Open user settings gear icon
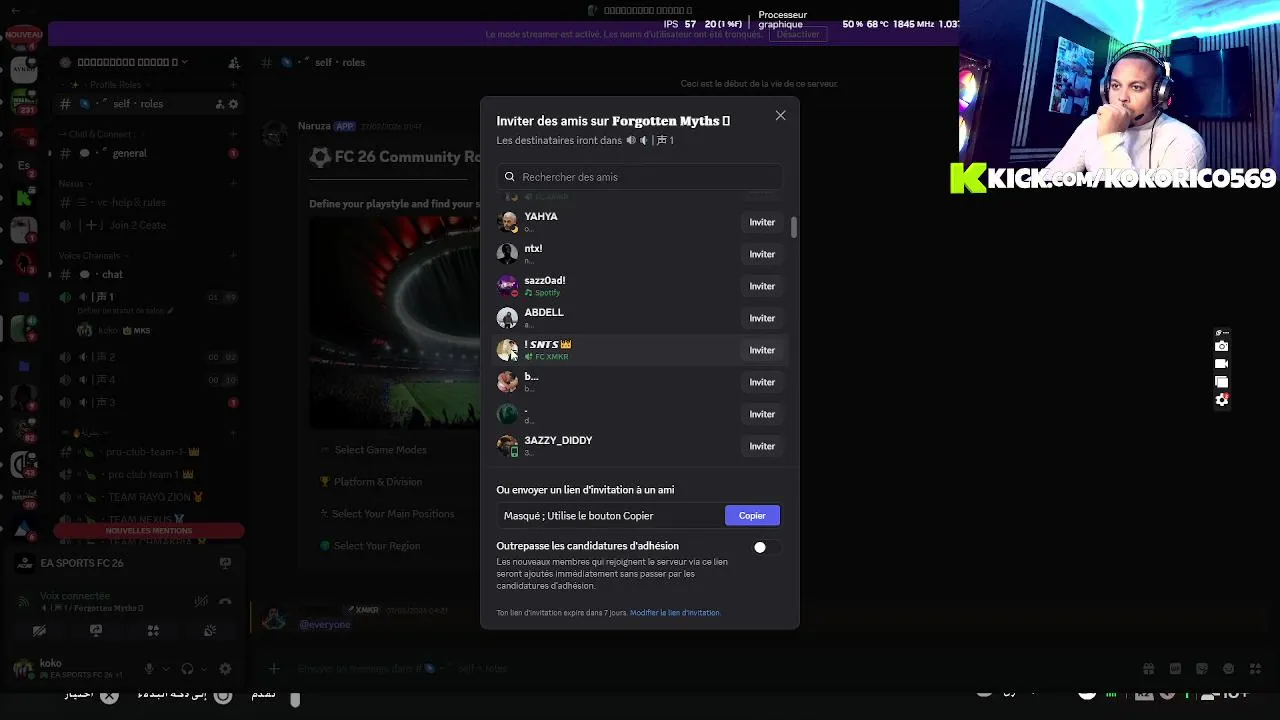Screen dimensions: 1280x720 coord(225,669)
